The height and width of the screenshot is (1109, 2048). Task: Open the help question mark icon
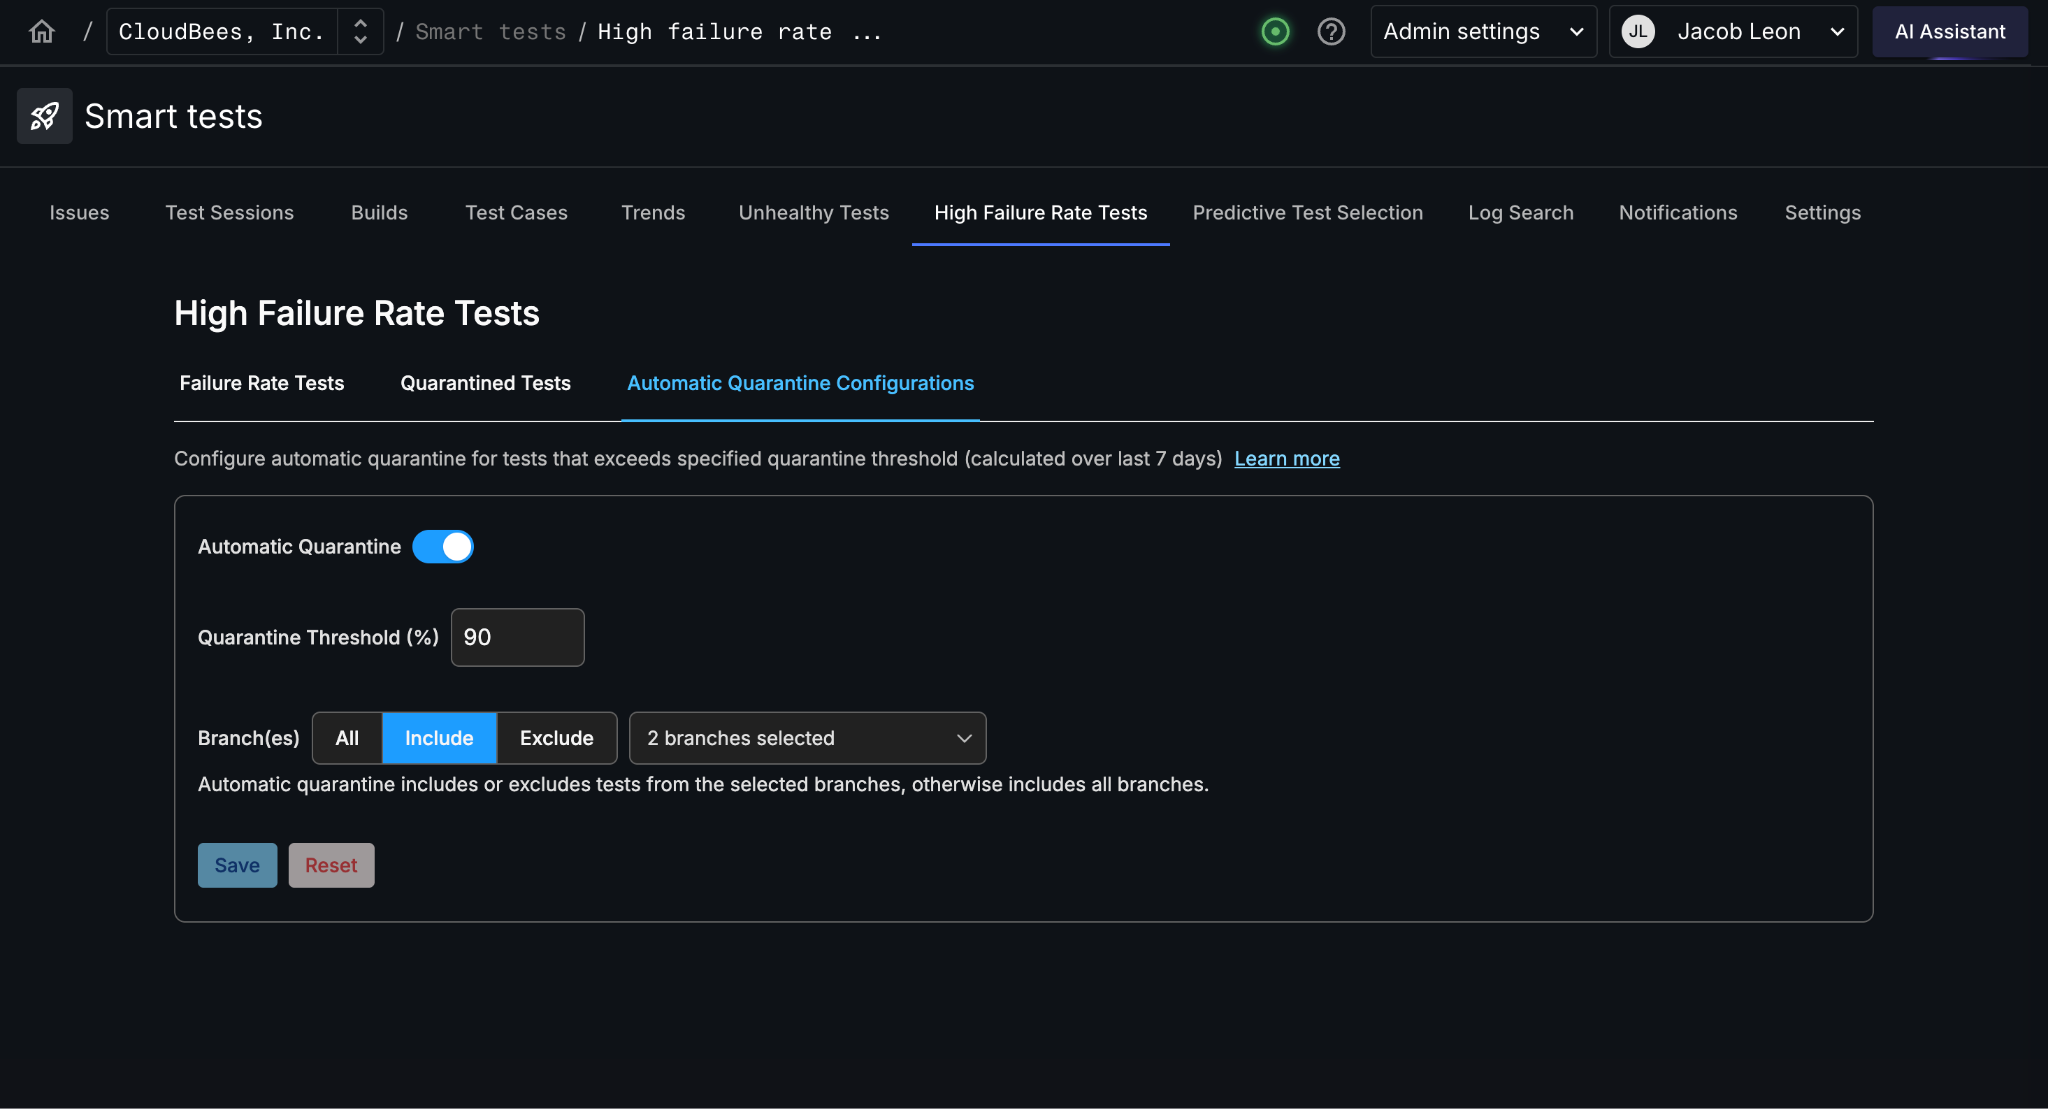[1331, 32]
